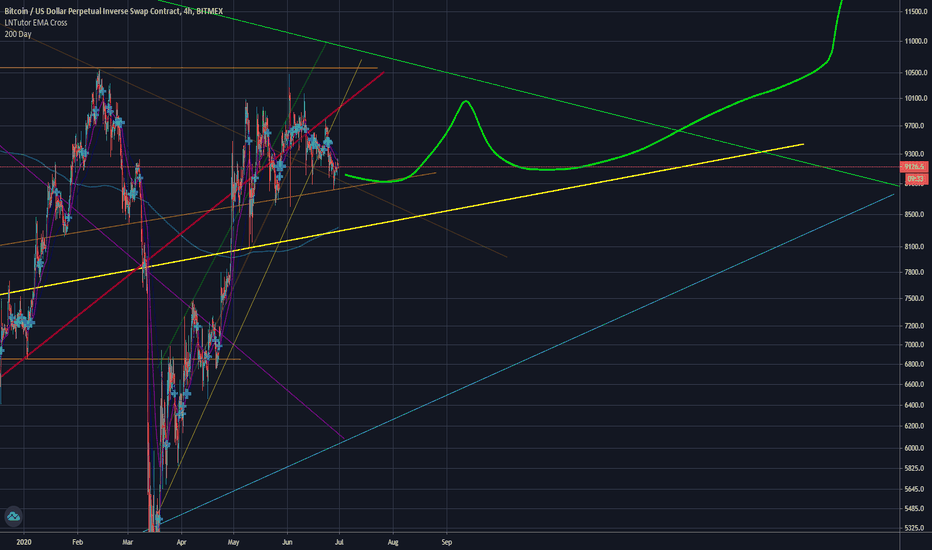Click the 11500.0 price axis label
The height and width of the screenshot is (550, 932).
coord(916,11)
